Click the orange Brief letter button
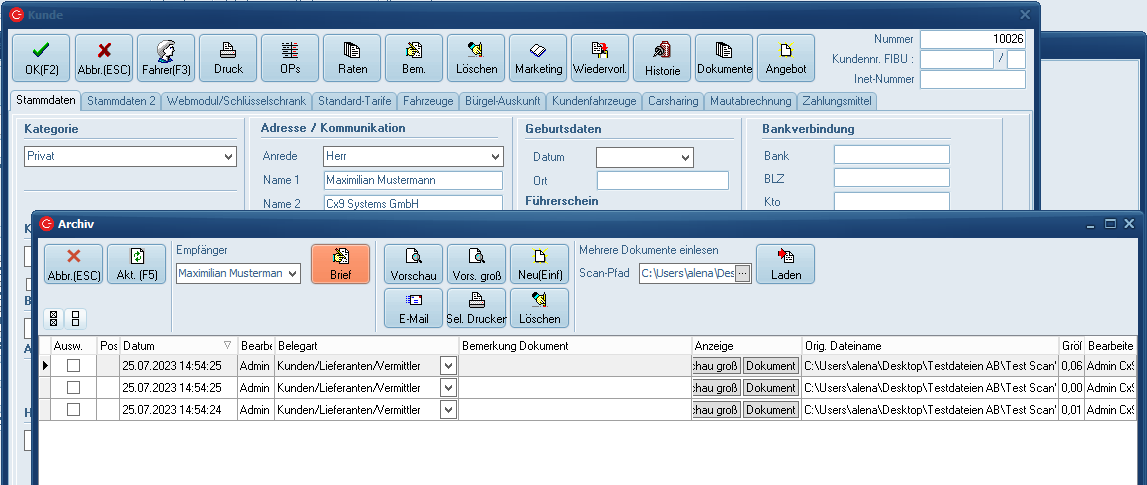Viewport: 1147px width, 485px height. [x=340, y=264]
